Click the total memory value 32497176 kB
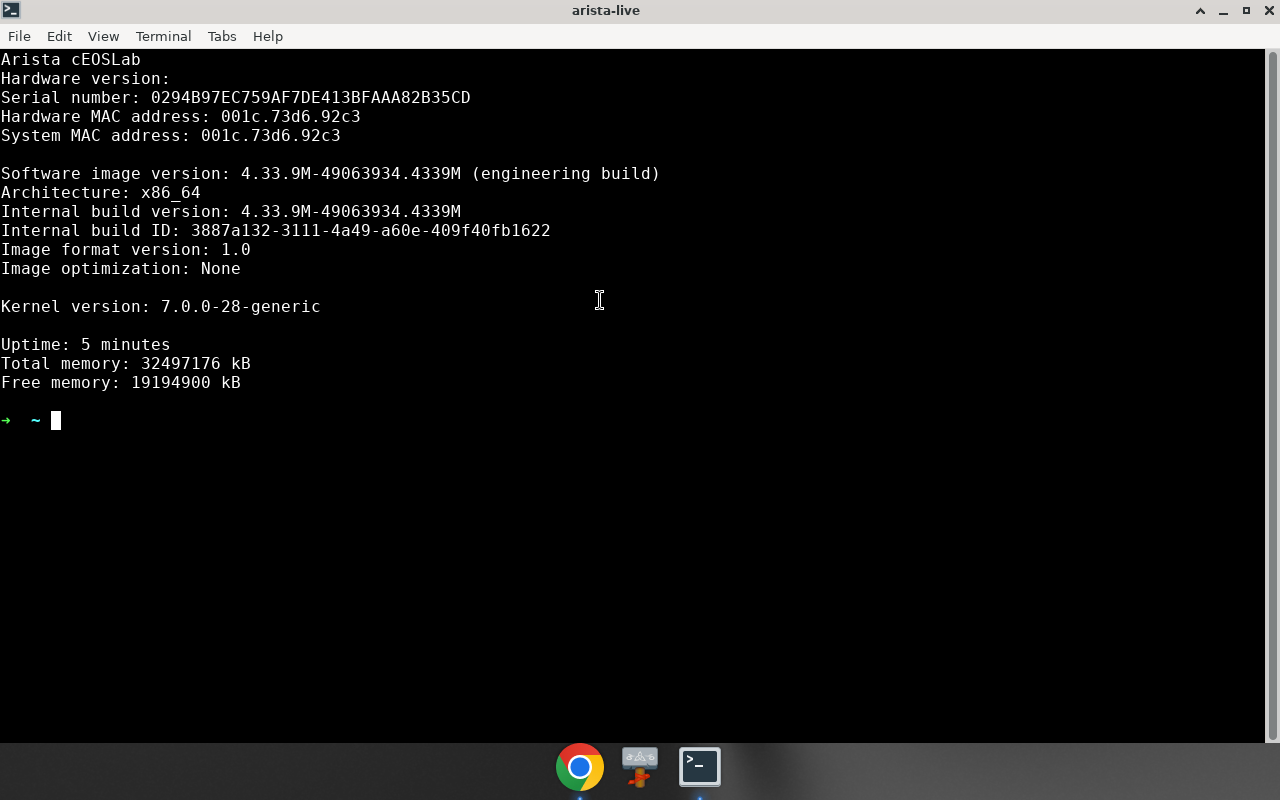 (196, 364)
